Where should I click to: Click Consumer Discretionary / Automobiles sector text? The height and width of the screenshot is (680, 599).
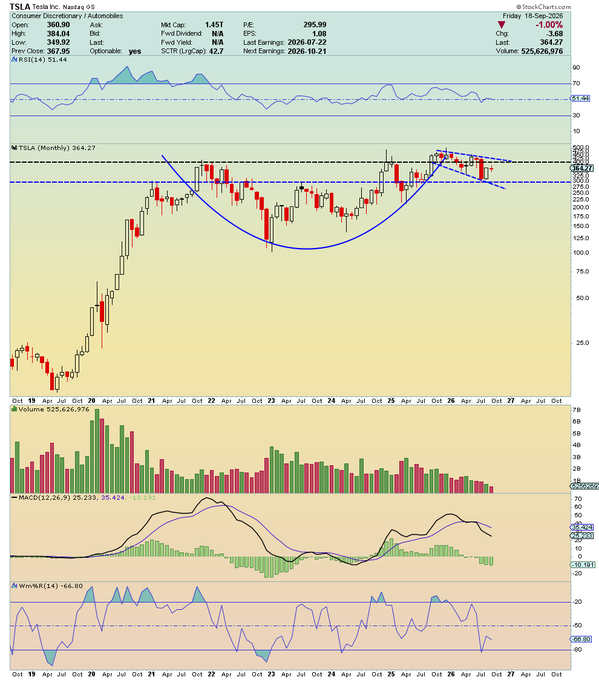pos(67,16)
